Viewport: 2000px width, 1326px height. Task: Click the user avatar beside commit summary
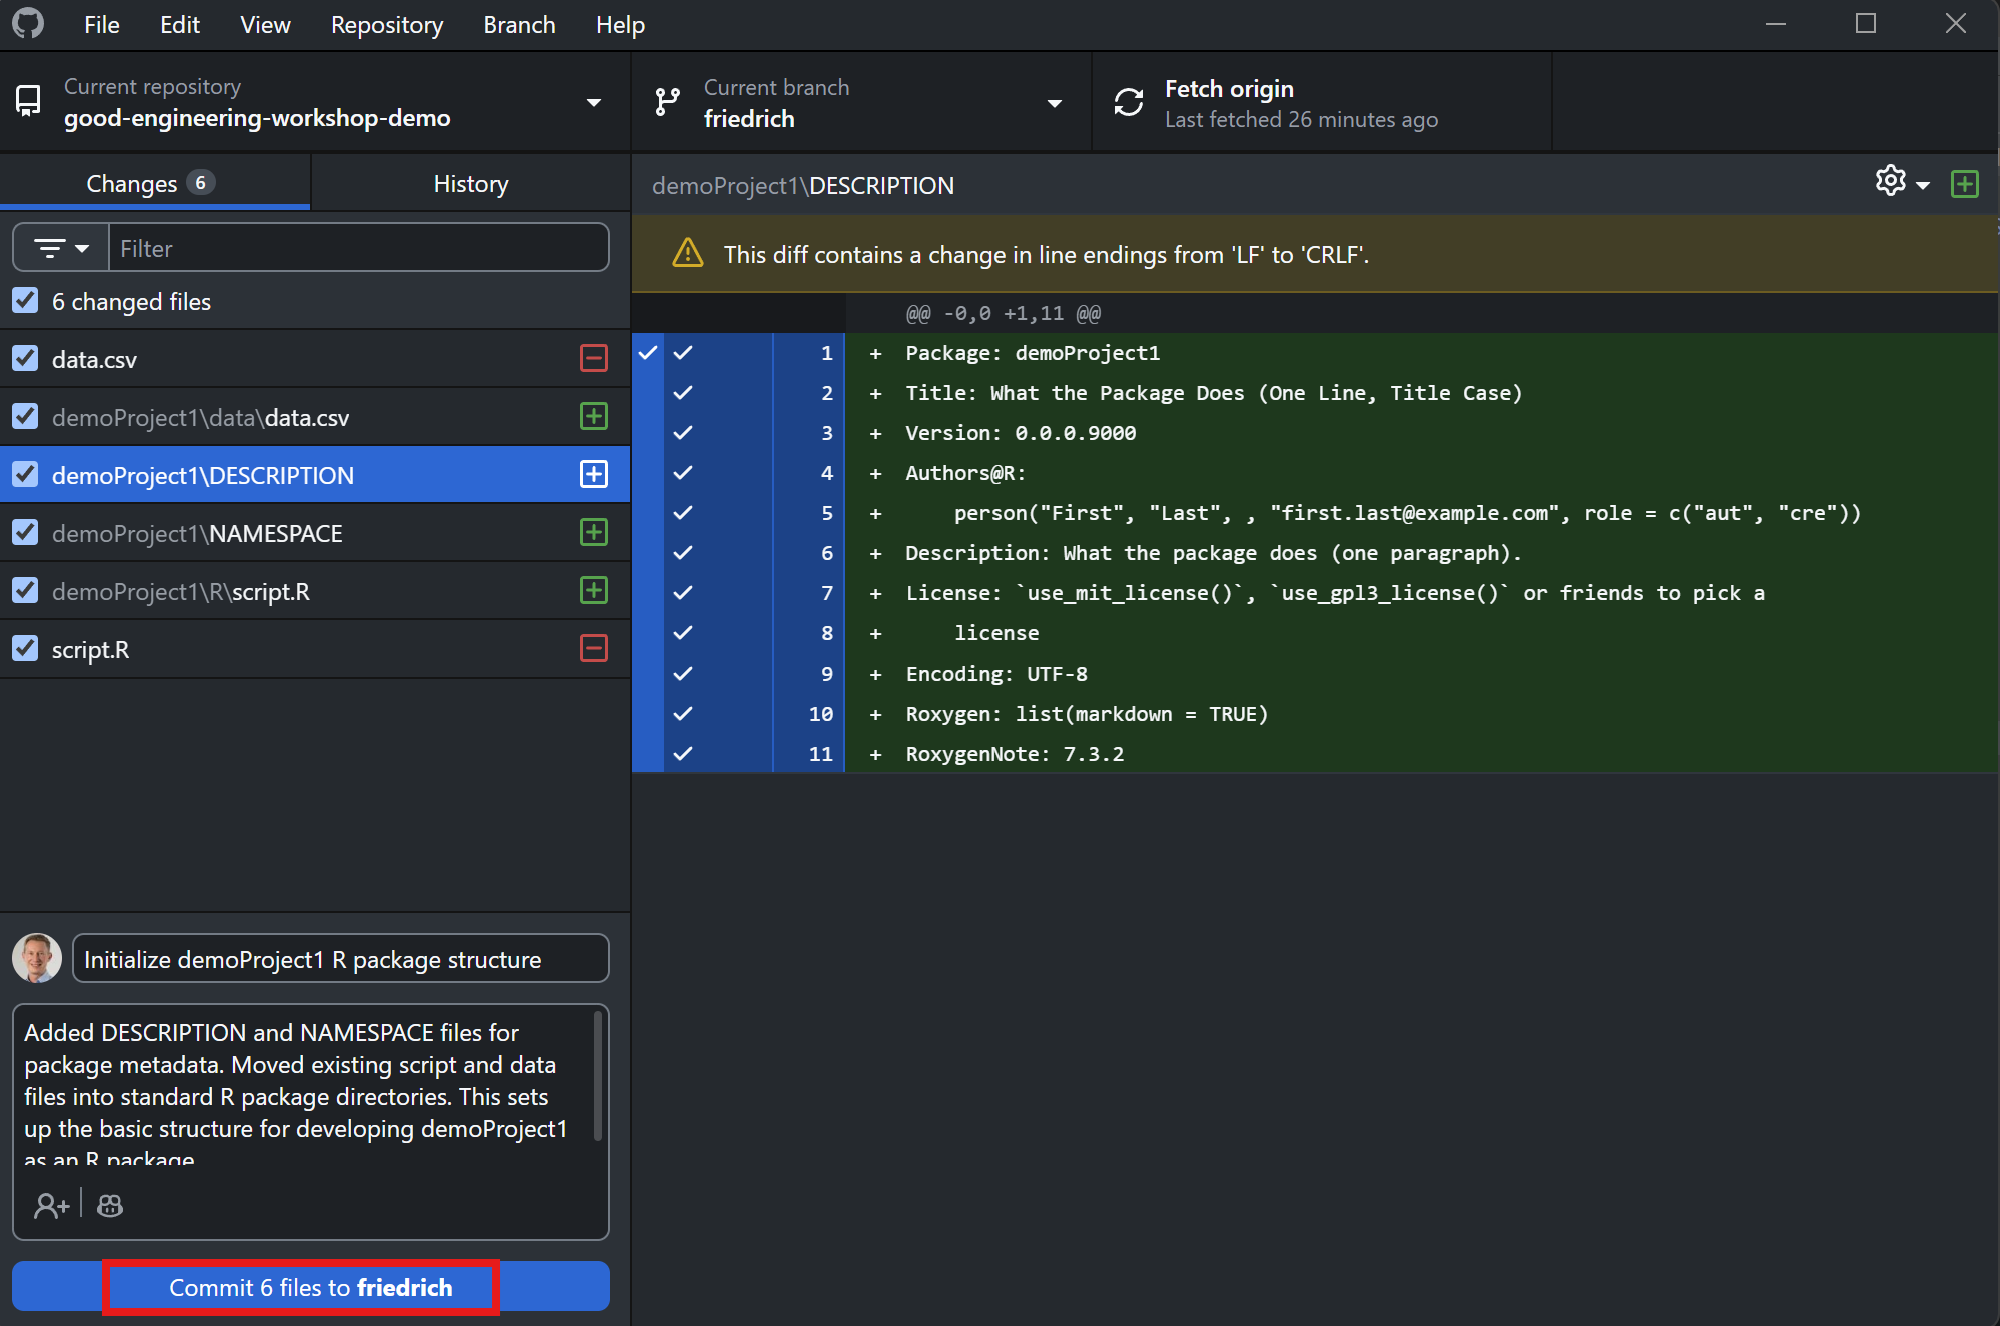click(37, 958)
